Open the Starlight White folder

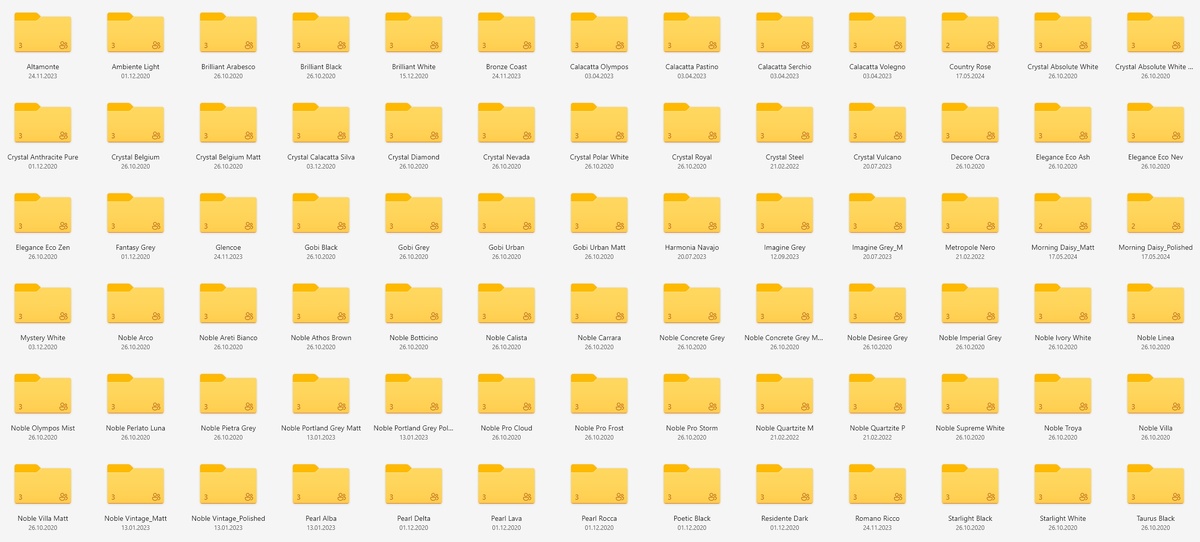tap(1063, 484)
